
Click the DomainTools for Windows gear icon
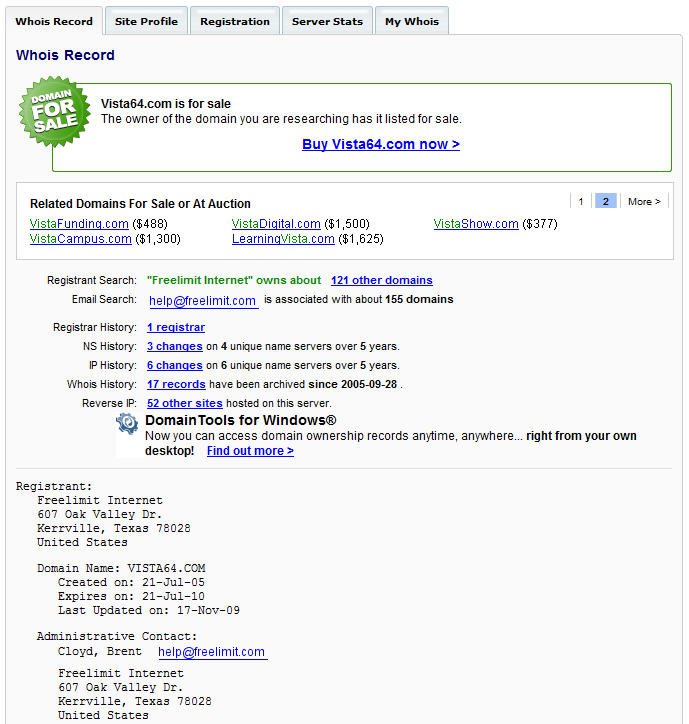click(127, 423)
